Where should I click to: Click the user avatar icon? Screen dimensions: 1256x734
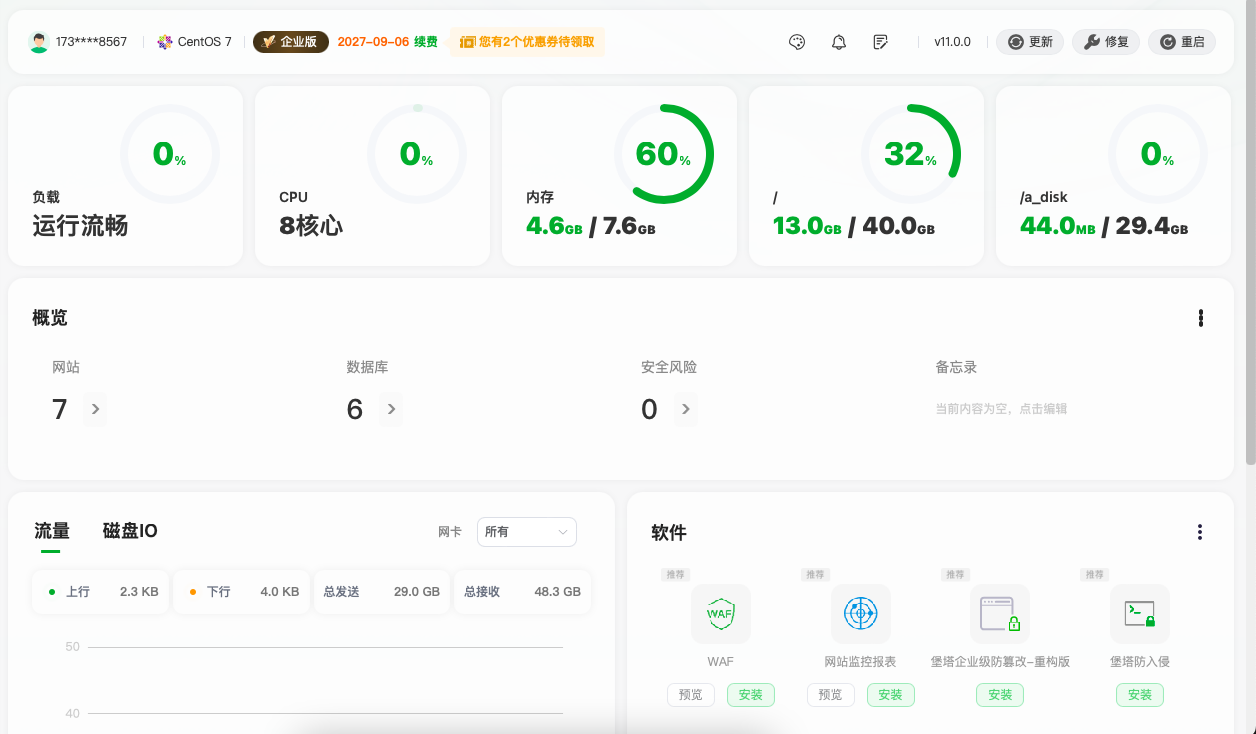[x=39, y=42]
